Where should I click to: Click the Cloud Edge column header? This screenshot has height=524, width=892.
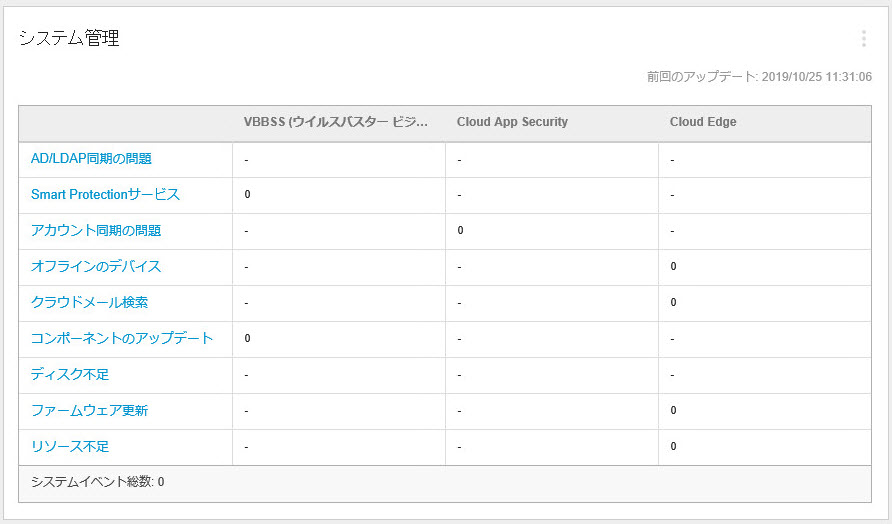pyautogui.click(x=703, y=122)
